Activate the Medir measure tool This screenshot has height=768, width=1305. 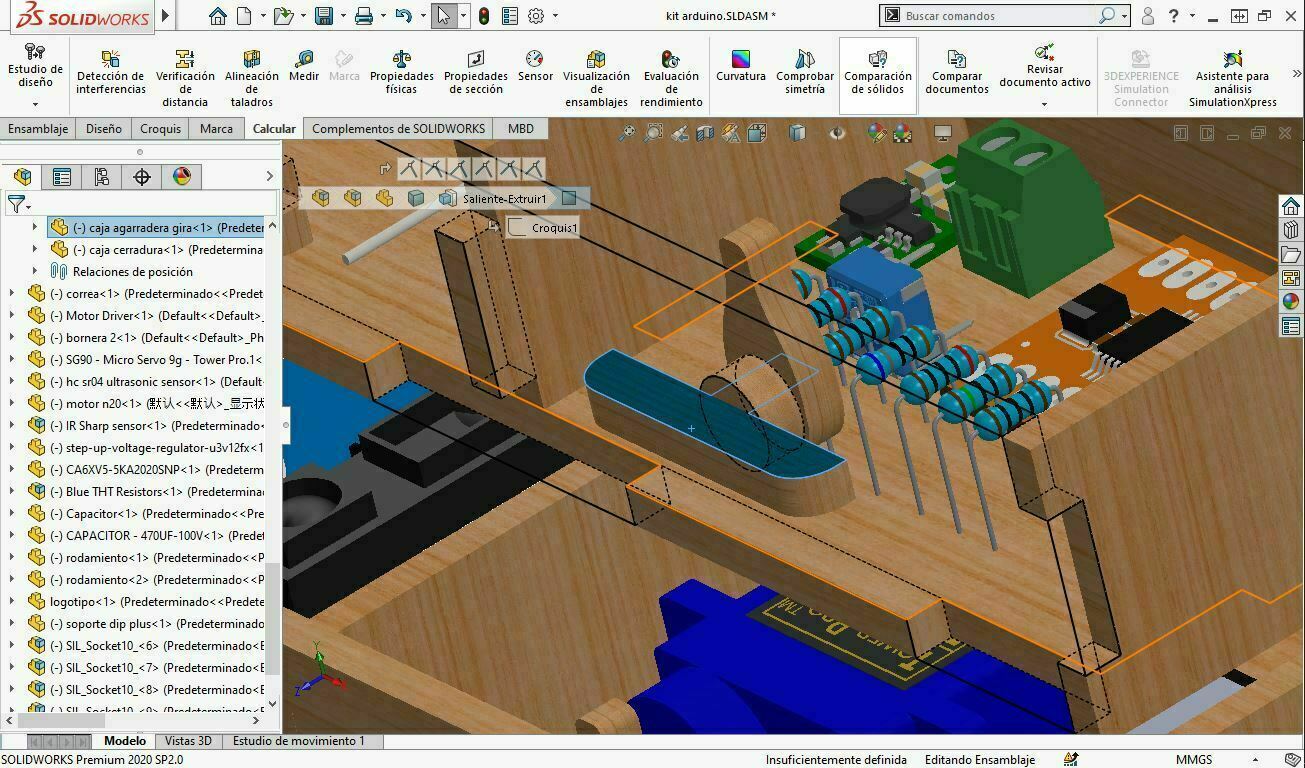304,67
